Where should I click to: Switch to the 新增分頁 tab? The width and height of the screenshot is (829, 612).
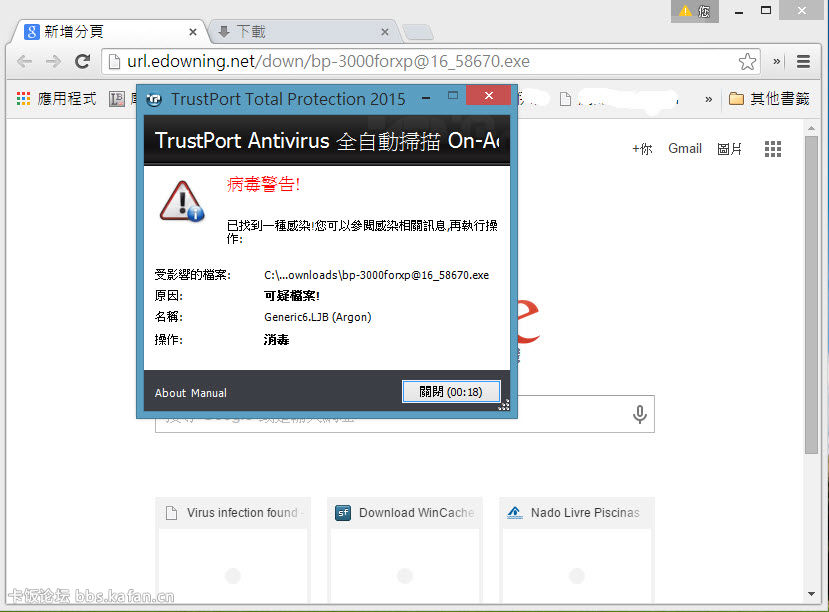coord(108,32)
